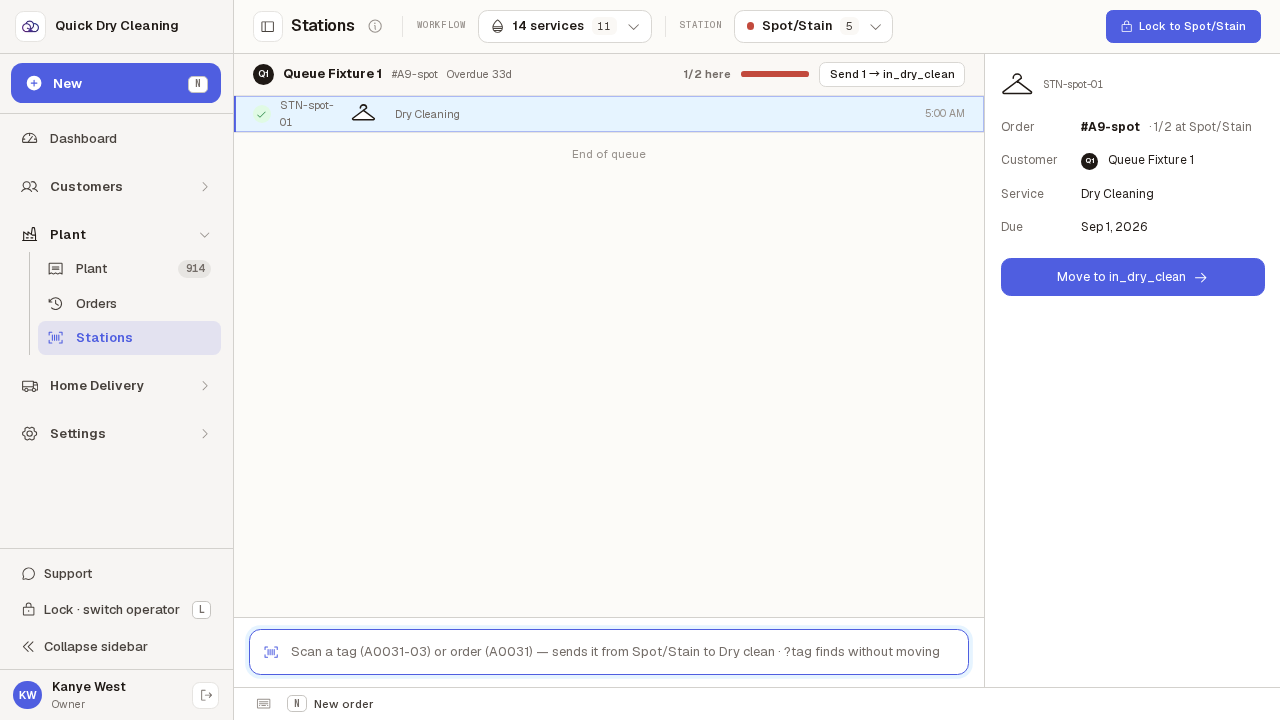Collapse the Plant section
The width and height of the screenshot is (1280, 720).
coord(117,234)
